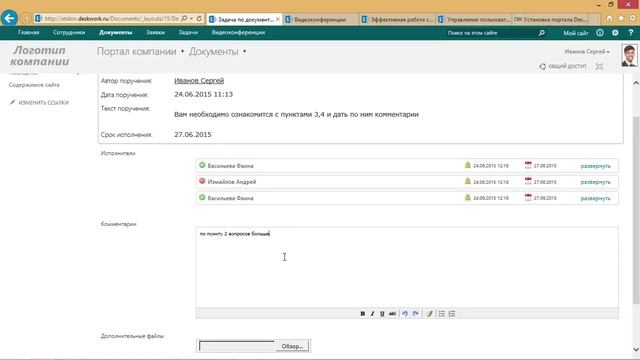
Task: Click red status icon for Измайлов Андрей
Action: pos(202,181)
